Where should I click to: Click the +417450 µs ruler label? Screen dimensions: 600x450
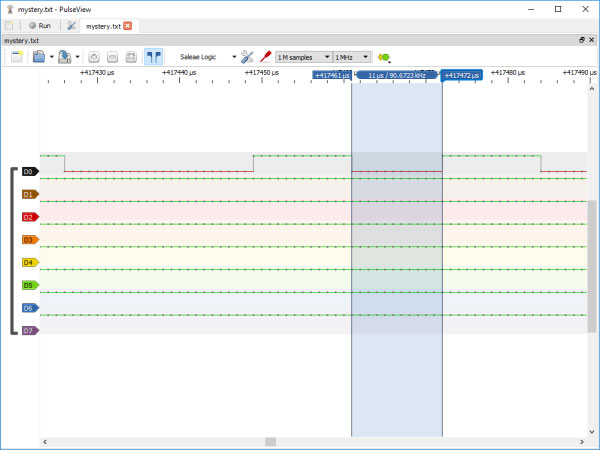coord(262,72)
